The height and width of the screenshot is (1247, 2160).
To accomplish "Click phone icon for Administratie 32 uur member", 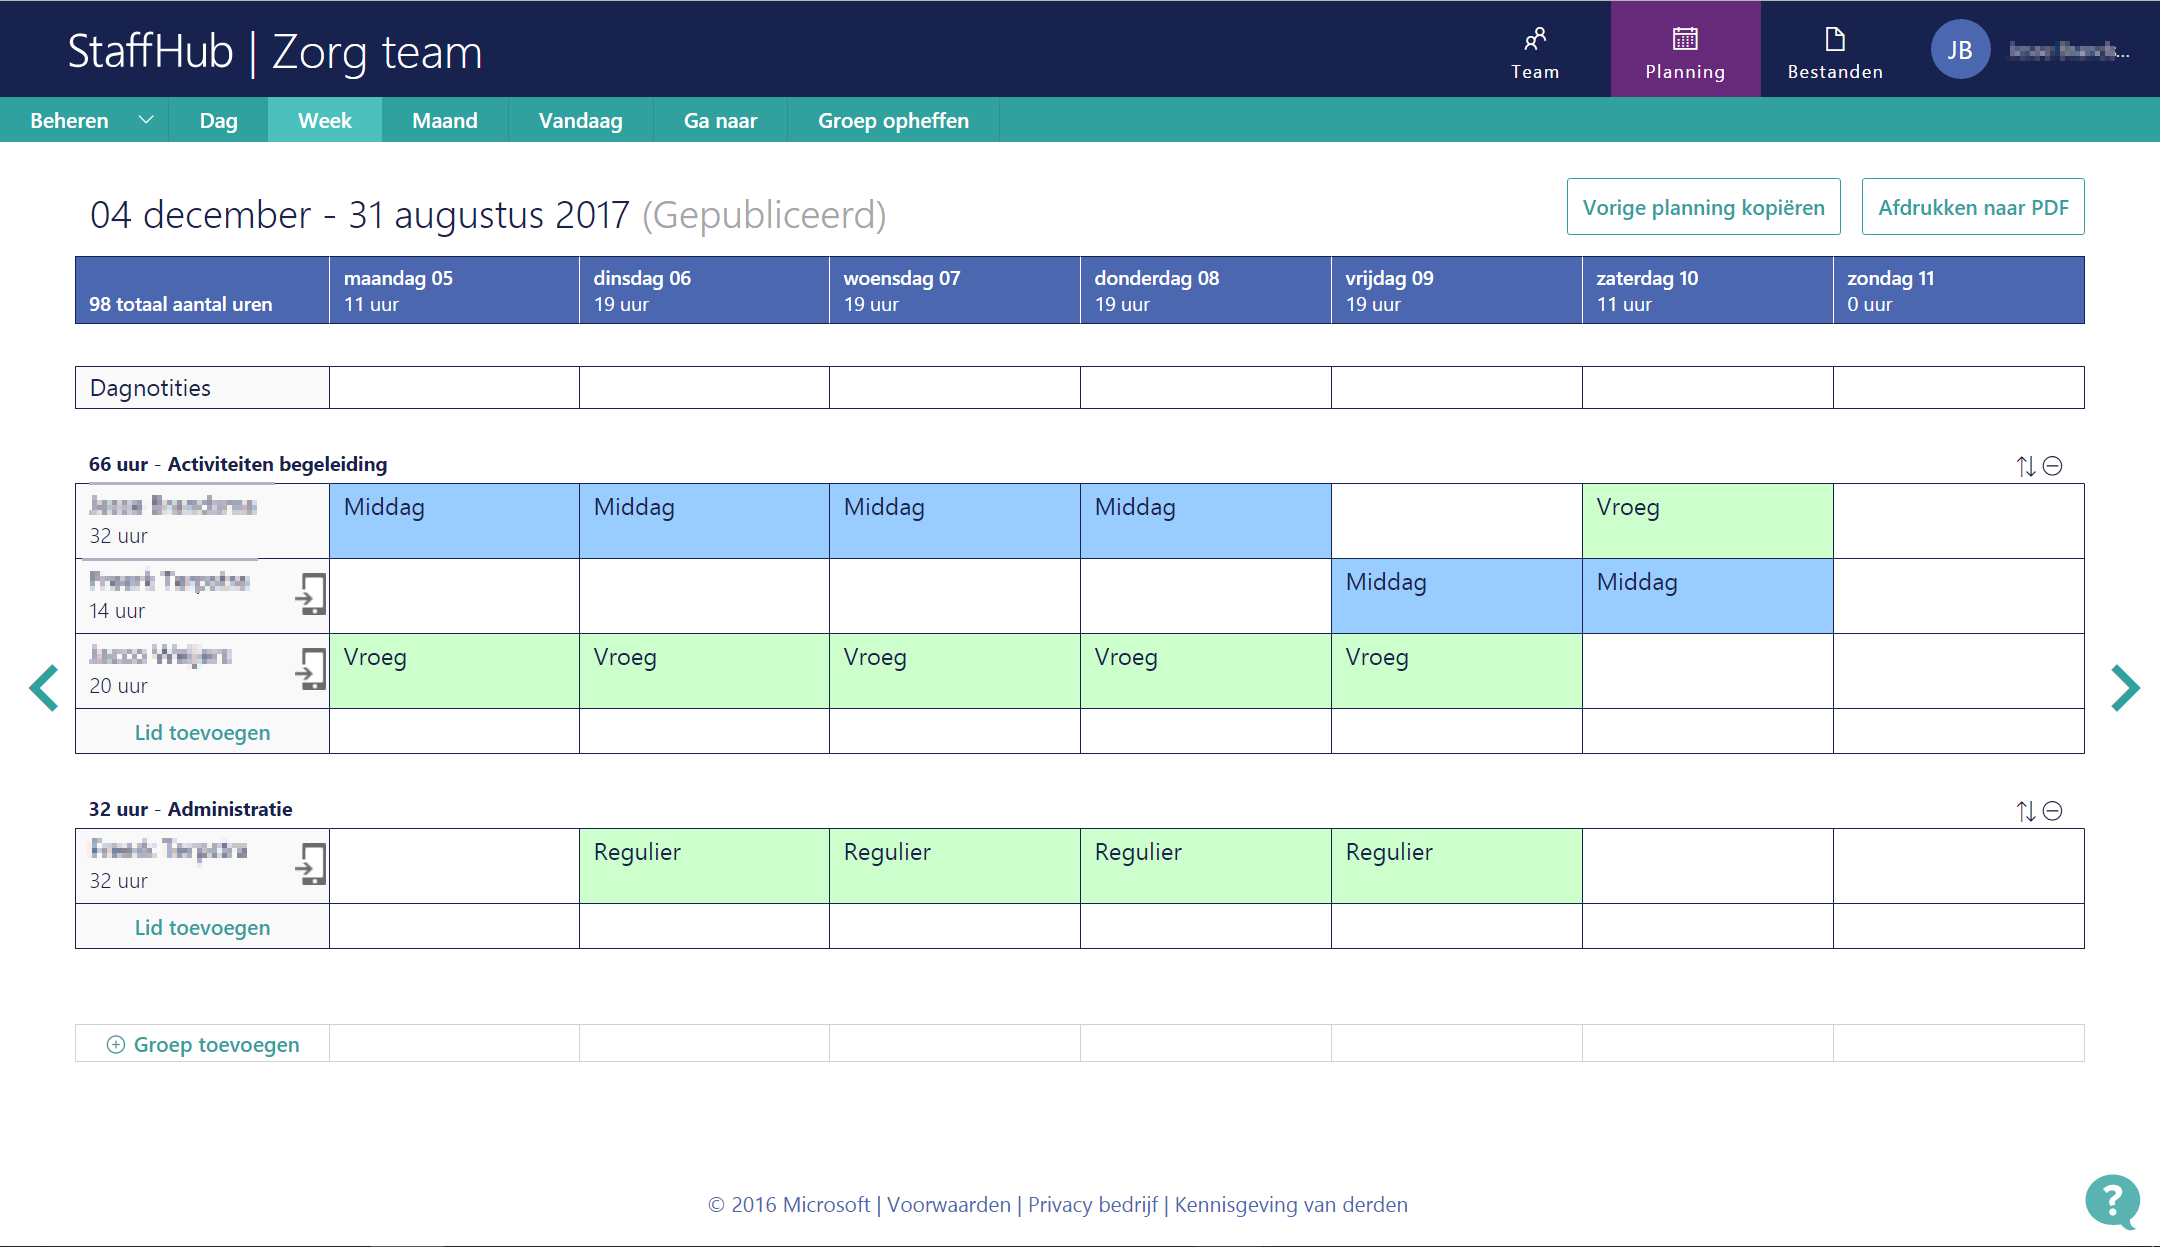I will click(x=311, y=864).
